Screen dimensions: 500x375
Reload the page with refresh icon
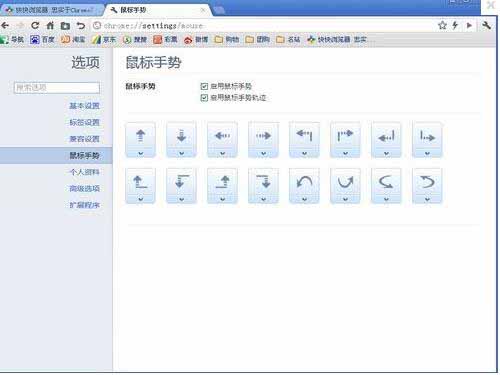pyautogui.click(x=35, y=25)
